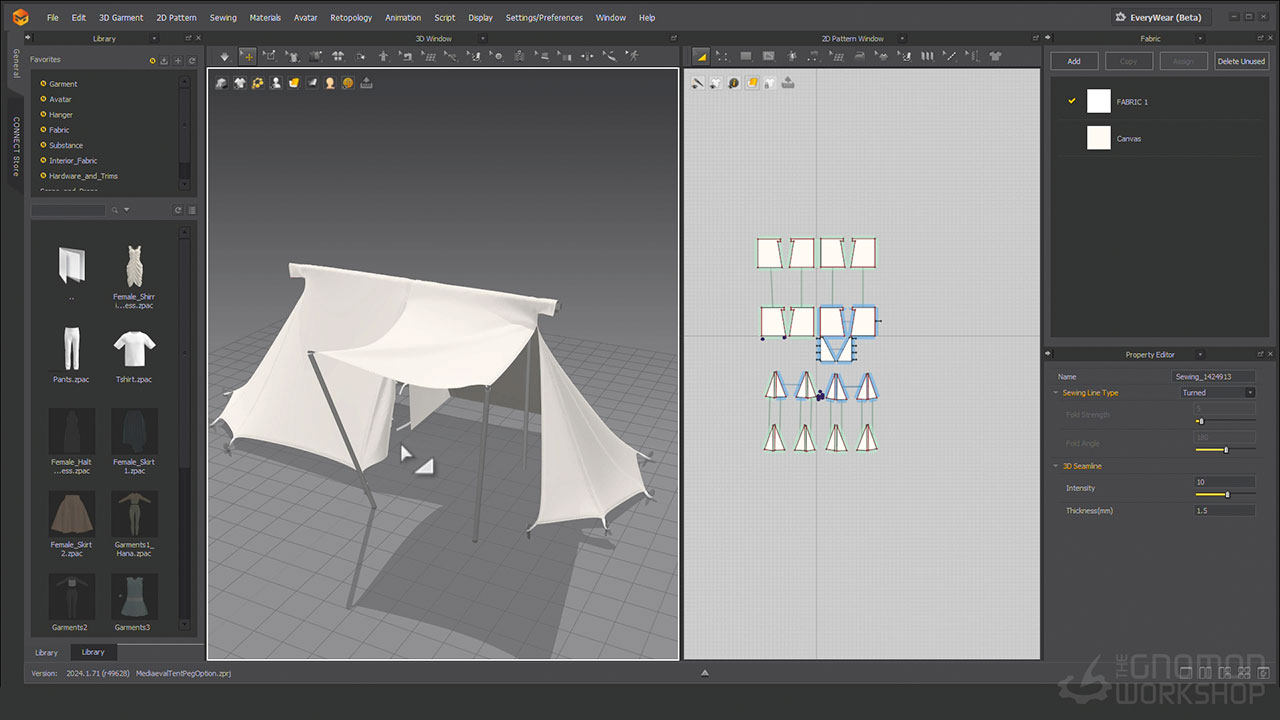
Task: Click the Add fabric button
Action: (1074, 61)
